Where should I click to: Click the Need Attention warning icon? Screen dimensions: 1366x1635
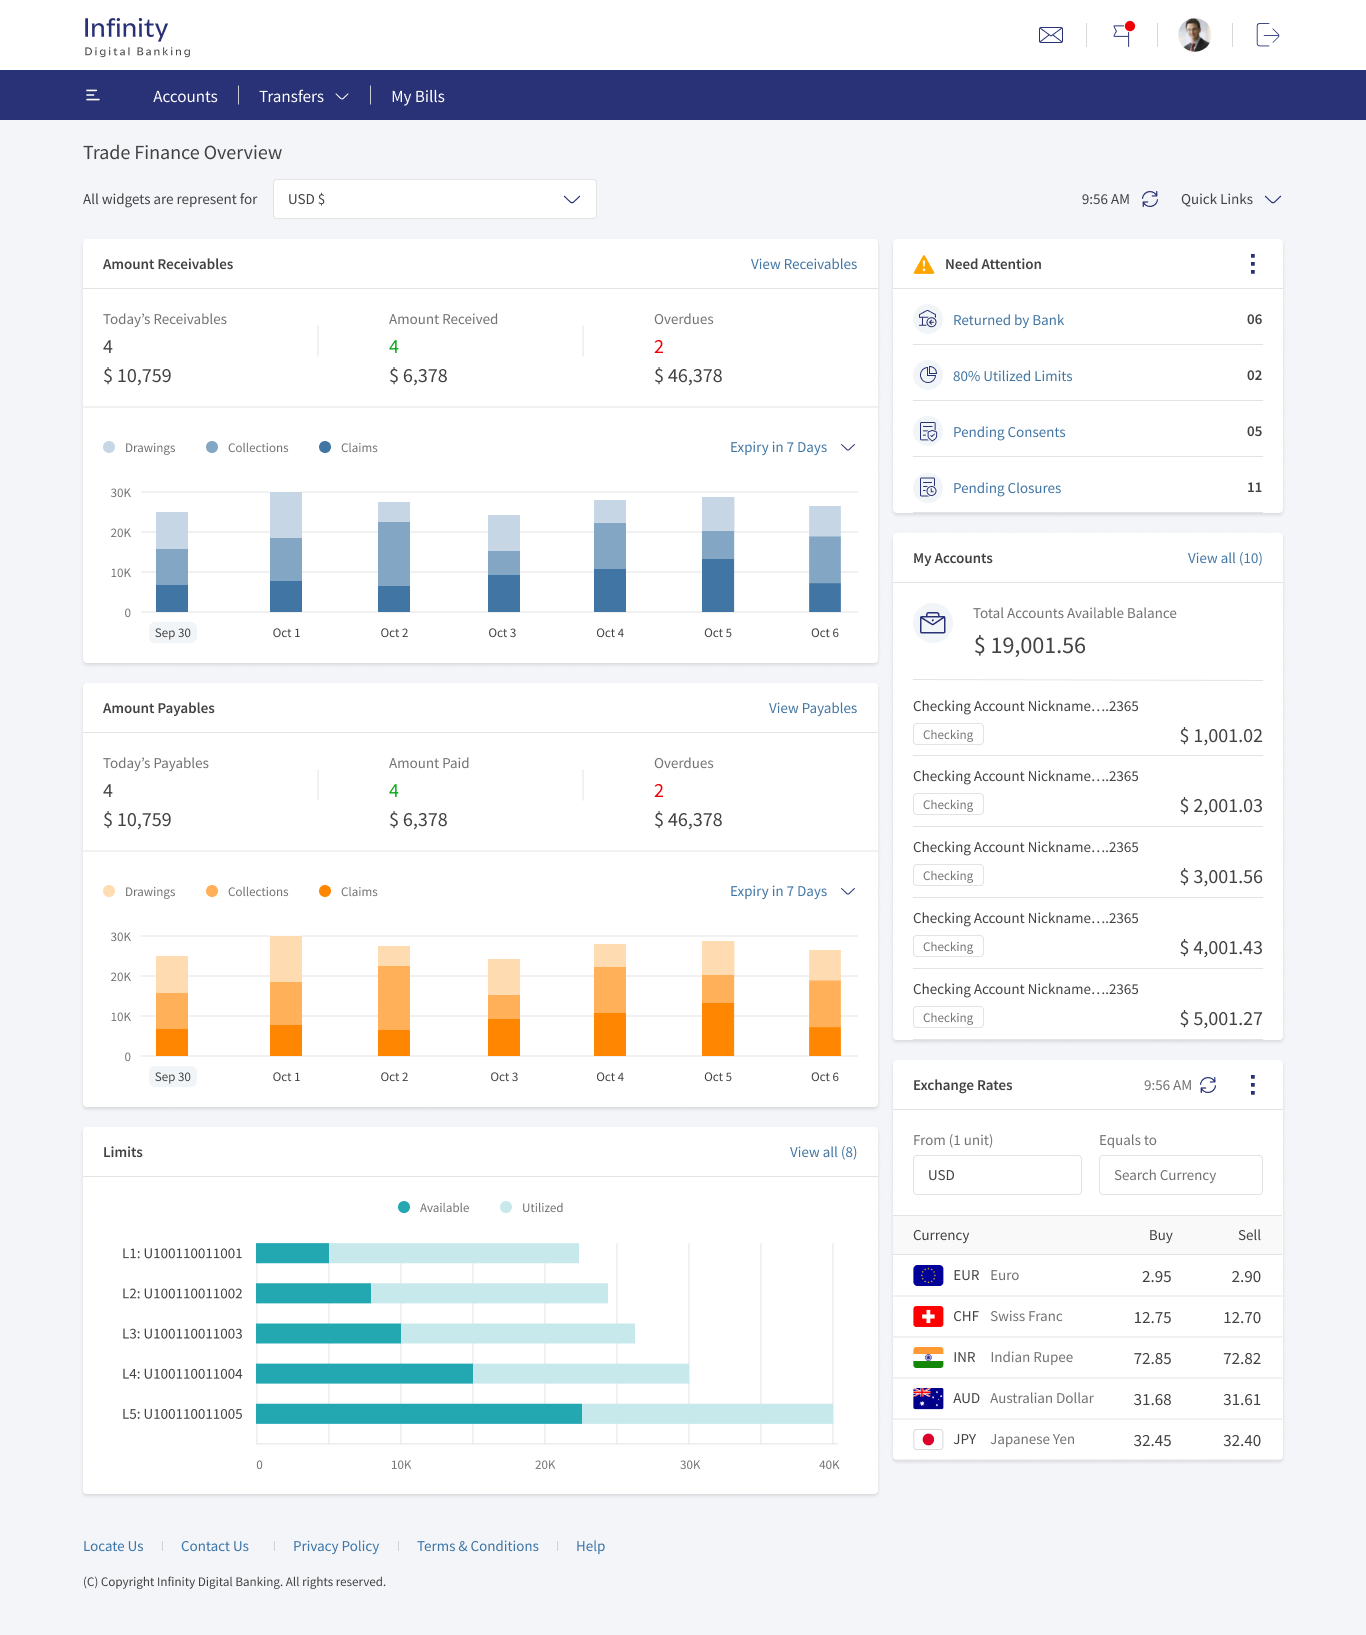(x=924, y=264)
